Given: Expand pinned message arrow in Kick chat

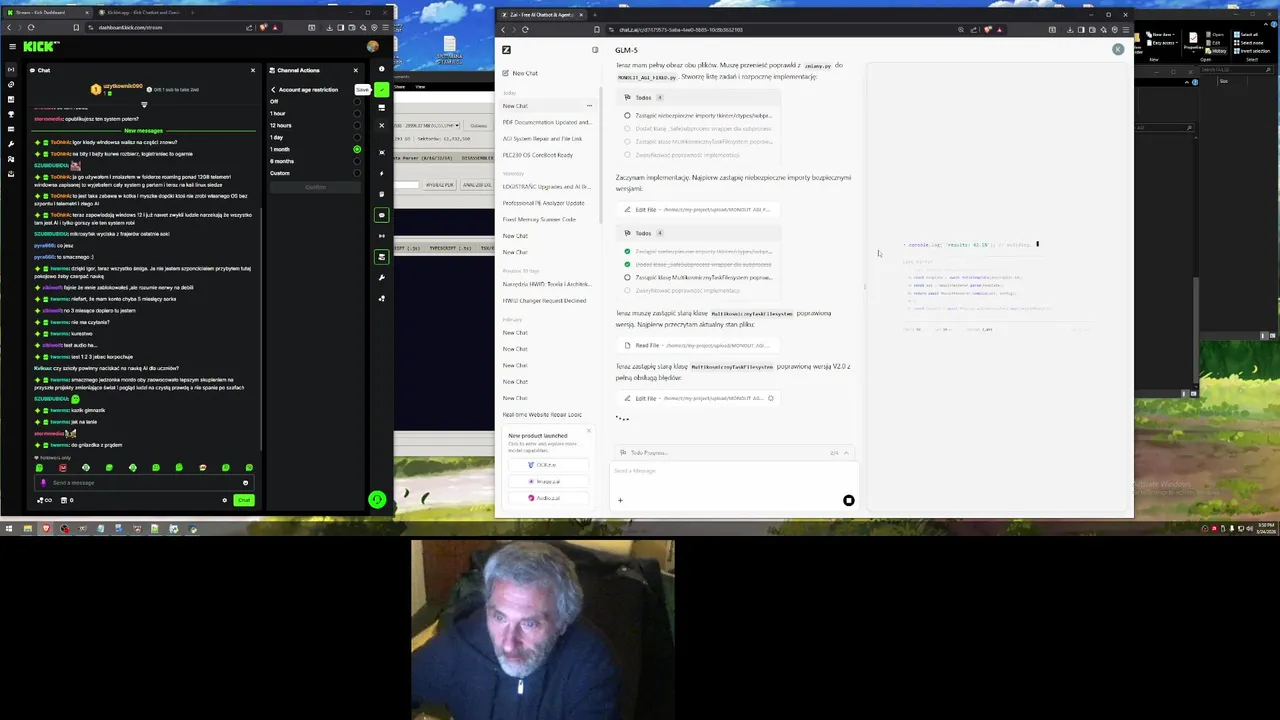Looking at the screenshot, I should (x=144, y=105).
